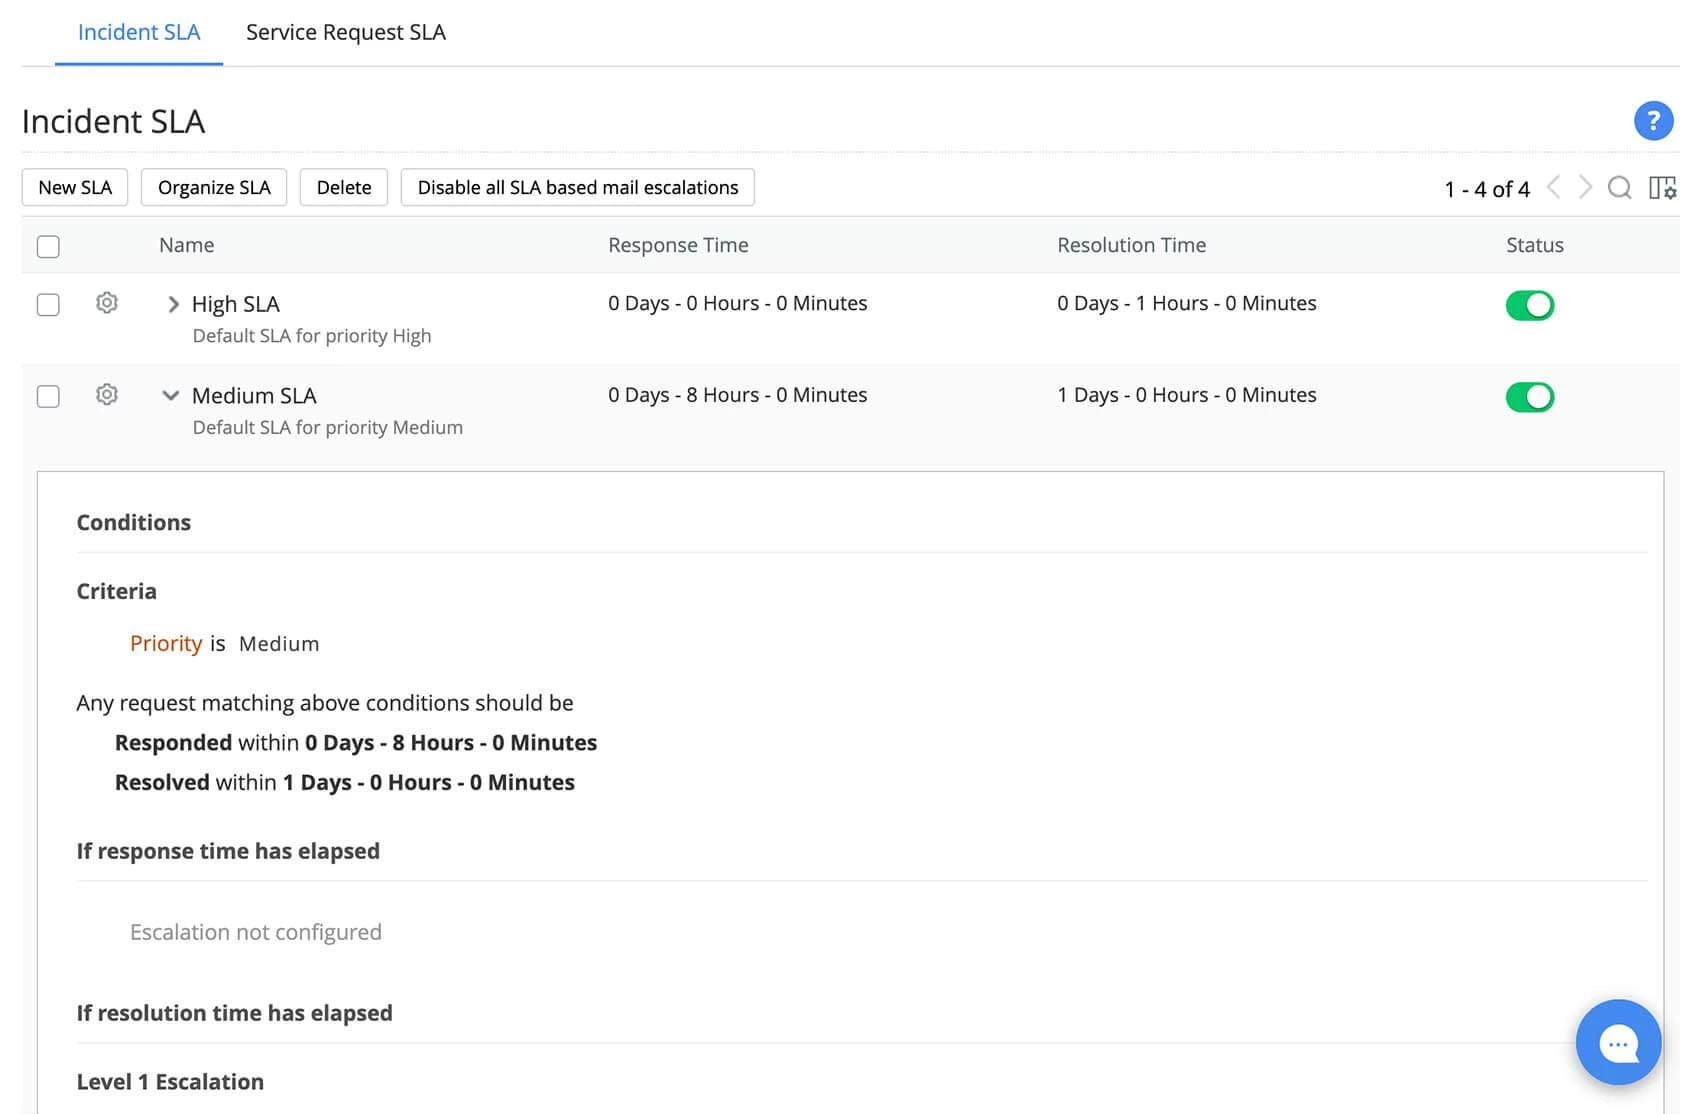
Task: Open the help question mark icon
Action: coord(1653,121)
